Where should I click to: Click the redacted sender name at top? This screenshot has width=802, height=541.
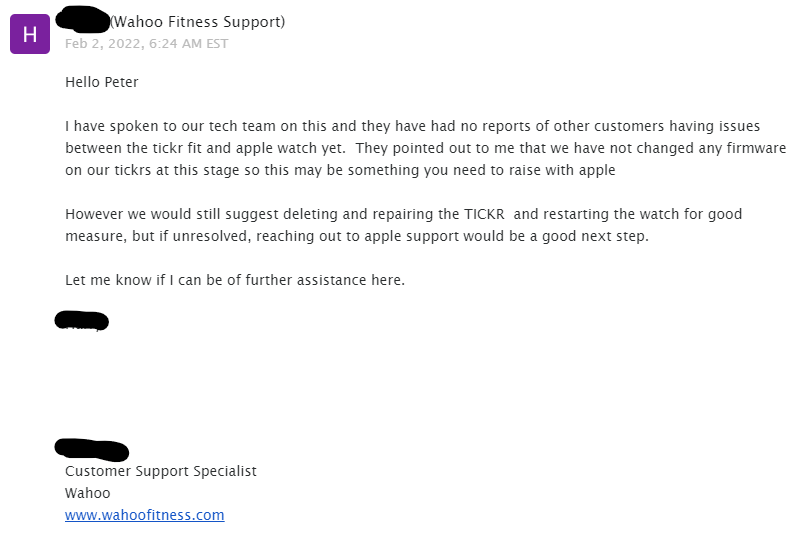point(82,19)
